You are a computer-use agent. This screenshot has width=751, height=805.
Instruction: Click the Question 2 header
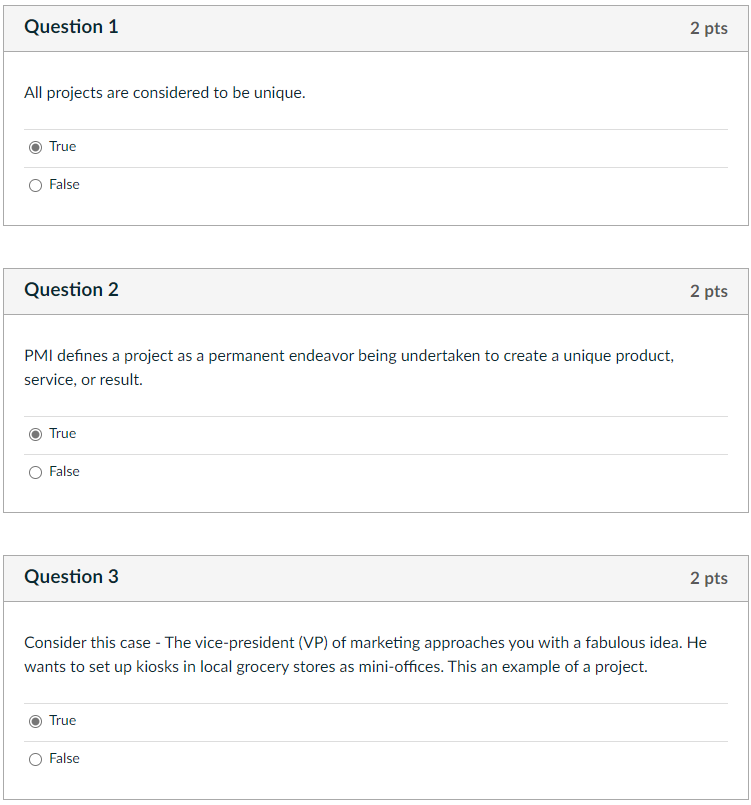pos(71,290)
